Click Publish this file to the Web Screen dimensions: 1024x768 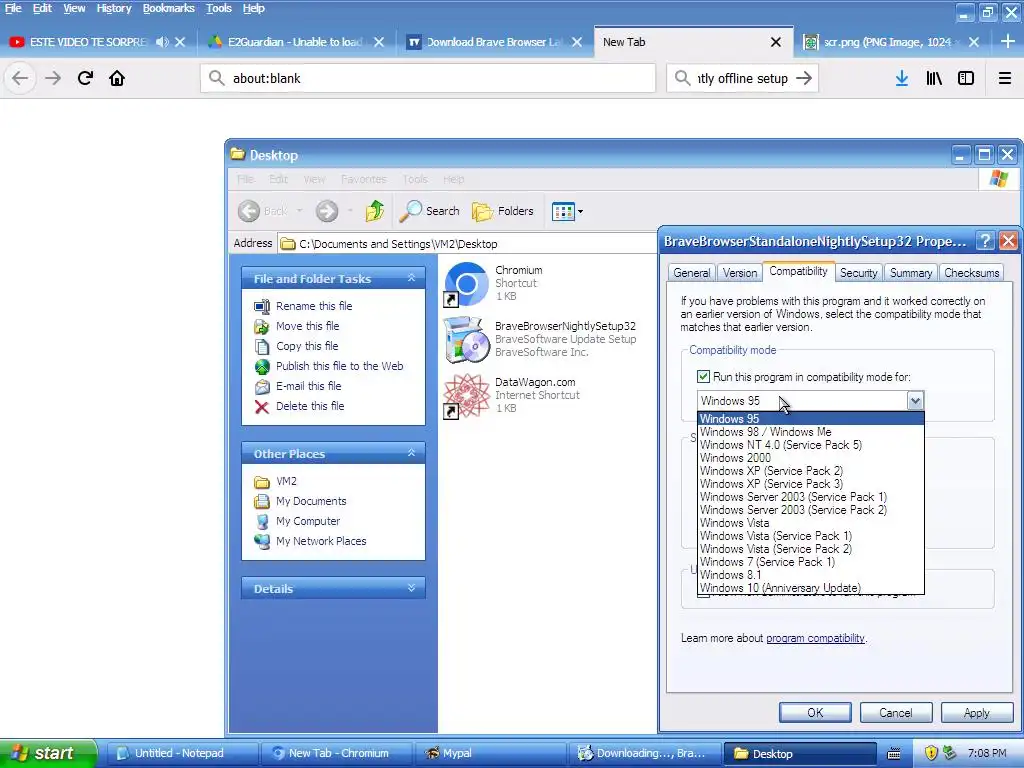(340, 366)
